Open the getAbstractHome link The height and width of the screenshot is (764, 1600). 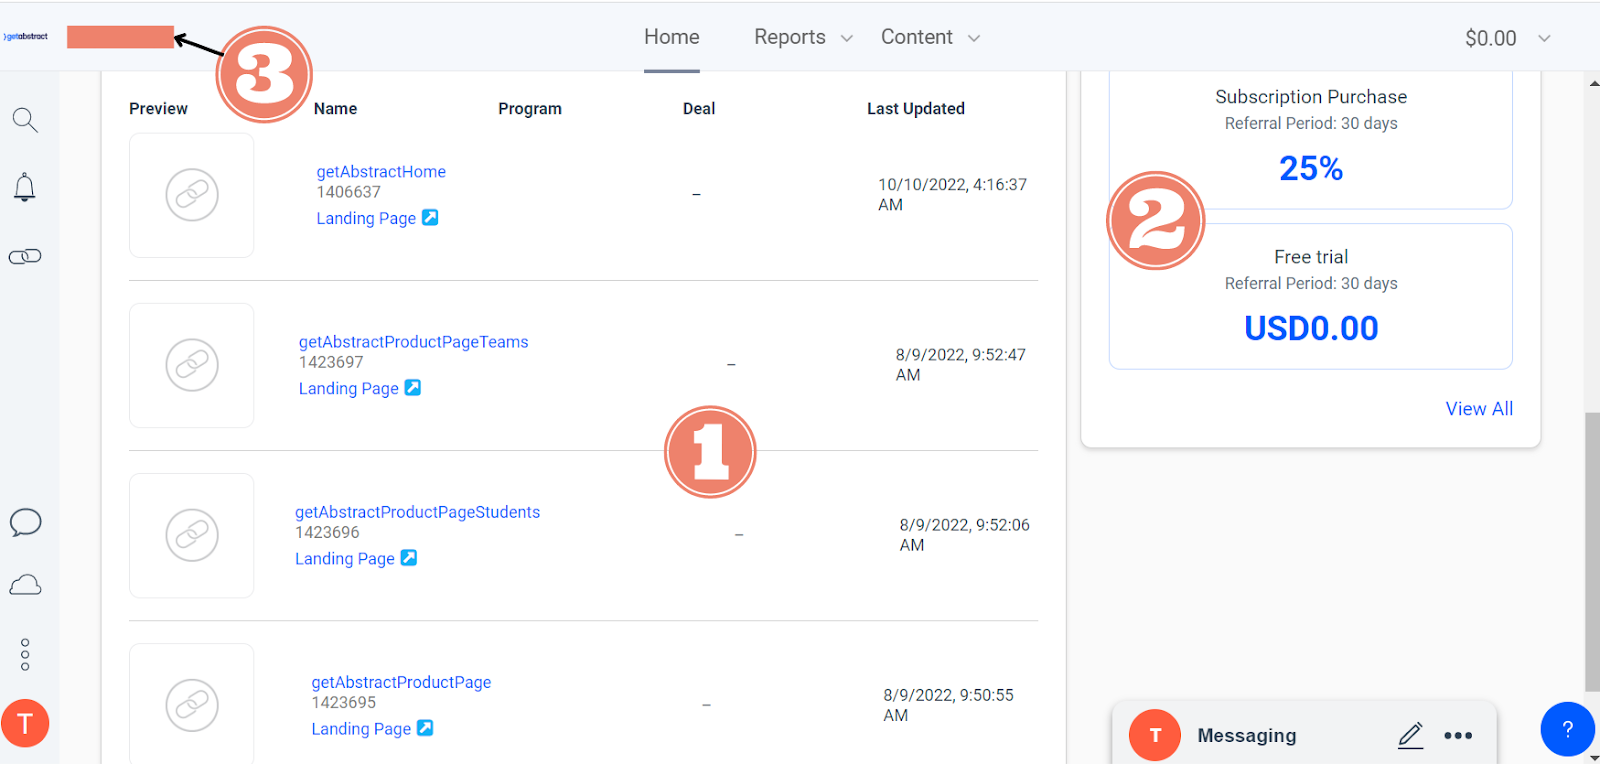tap(381, 172)
